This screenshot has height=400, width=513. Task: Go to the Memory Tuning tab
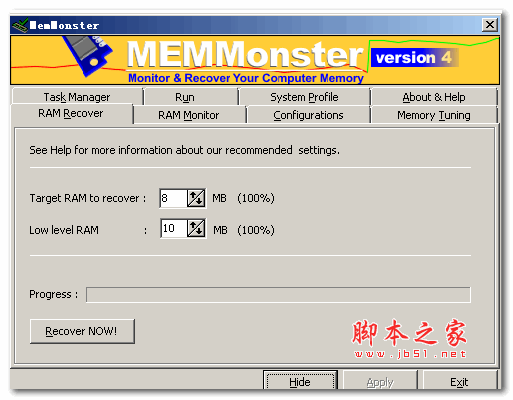point(434,115)
